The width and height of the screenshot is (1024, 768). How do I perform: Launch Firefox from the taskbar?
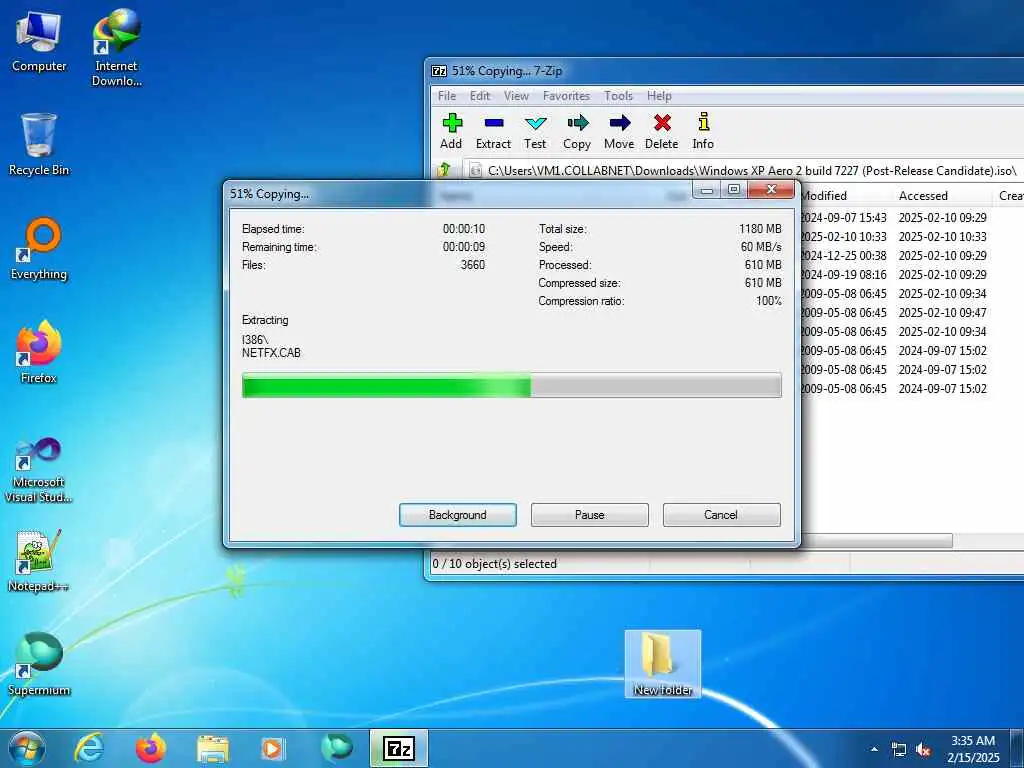click(x=150, y=748)
